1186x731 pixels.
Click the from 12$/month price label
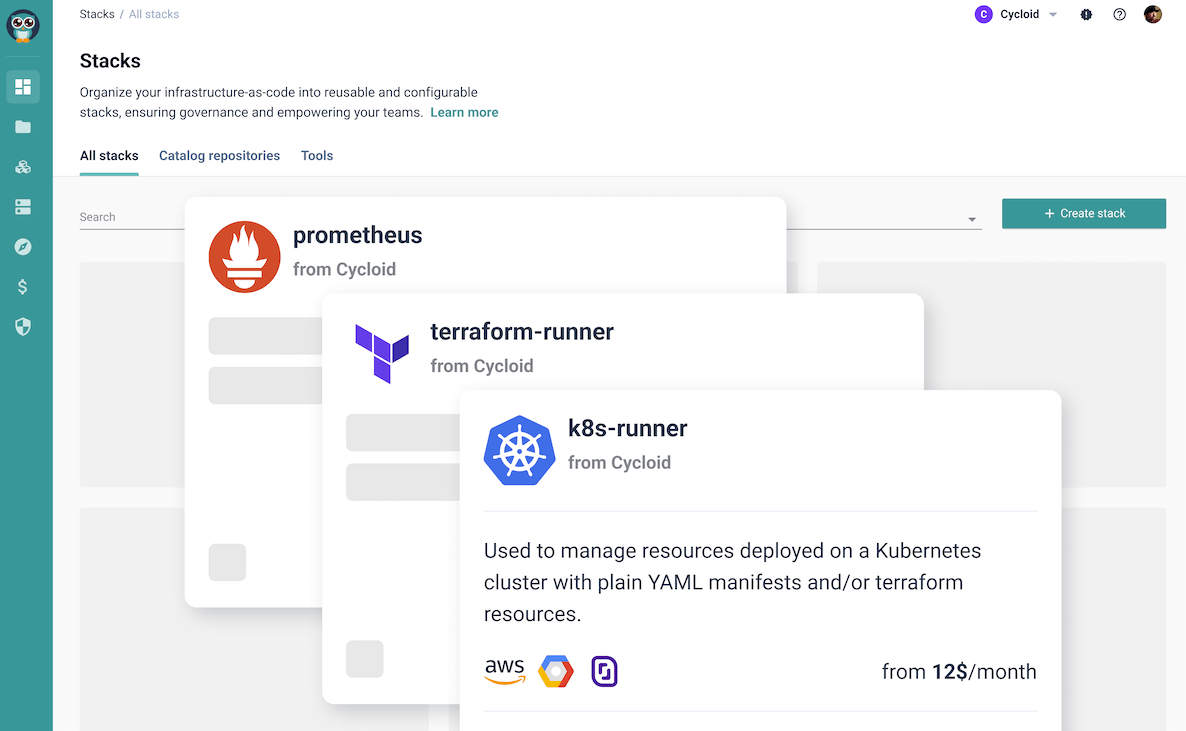pyautogui.click(x=959, y=672)
